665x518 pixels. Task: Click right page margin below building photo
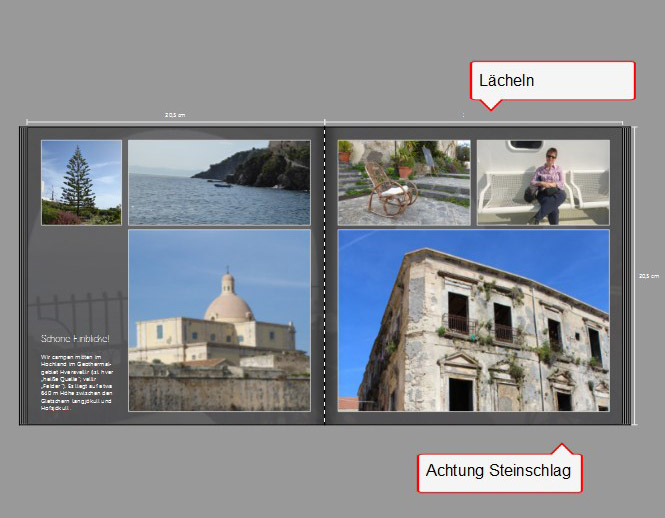(x=473, y=418)
